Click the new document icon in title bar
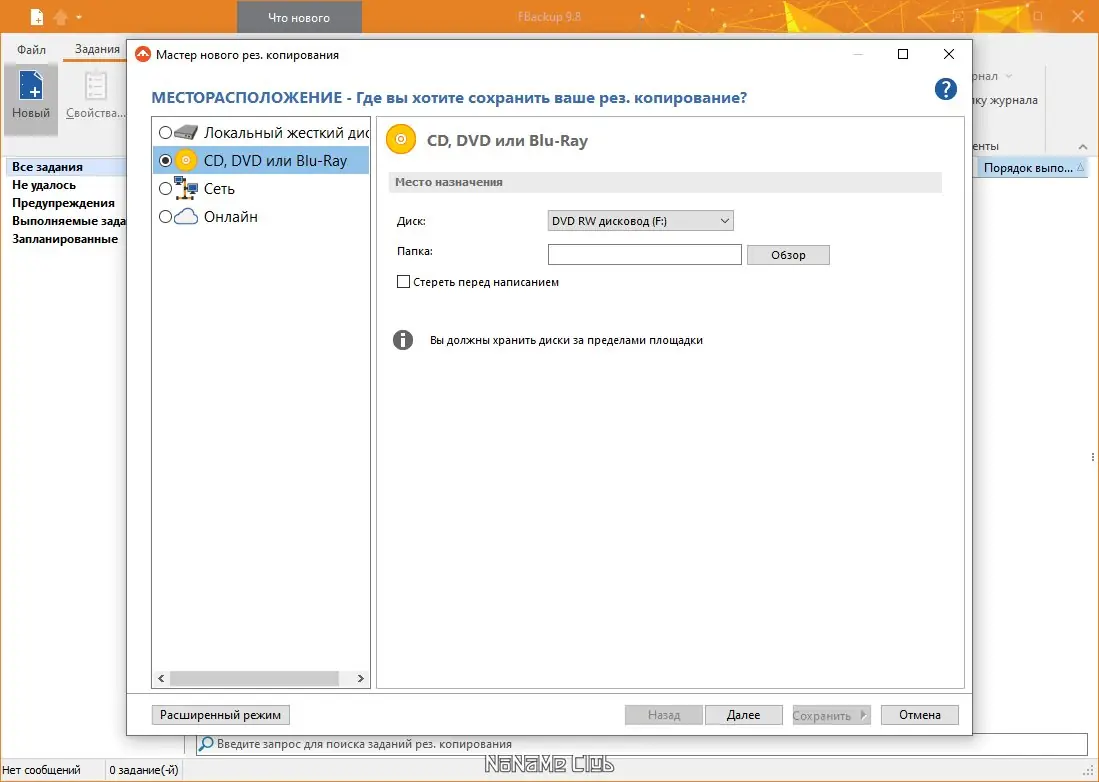The image size is (1099, 782). click(36, 16)
